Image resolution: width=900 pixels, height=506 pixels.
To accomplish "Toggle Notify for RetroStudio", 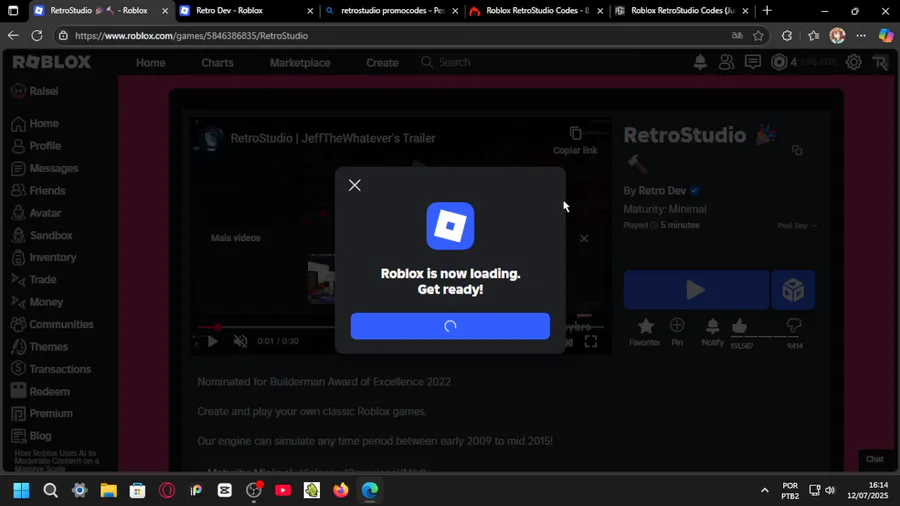I will (712, 332).
